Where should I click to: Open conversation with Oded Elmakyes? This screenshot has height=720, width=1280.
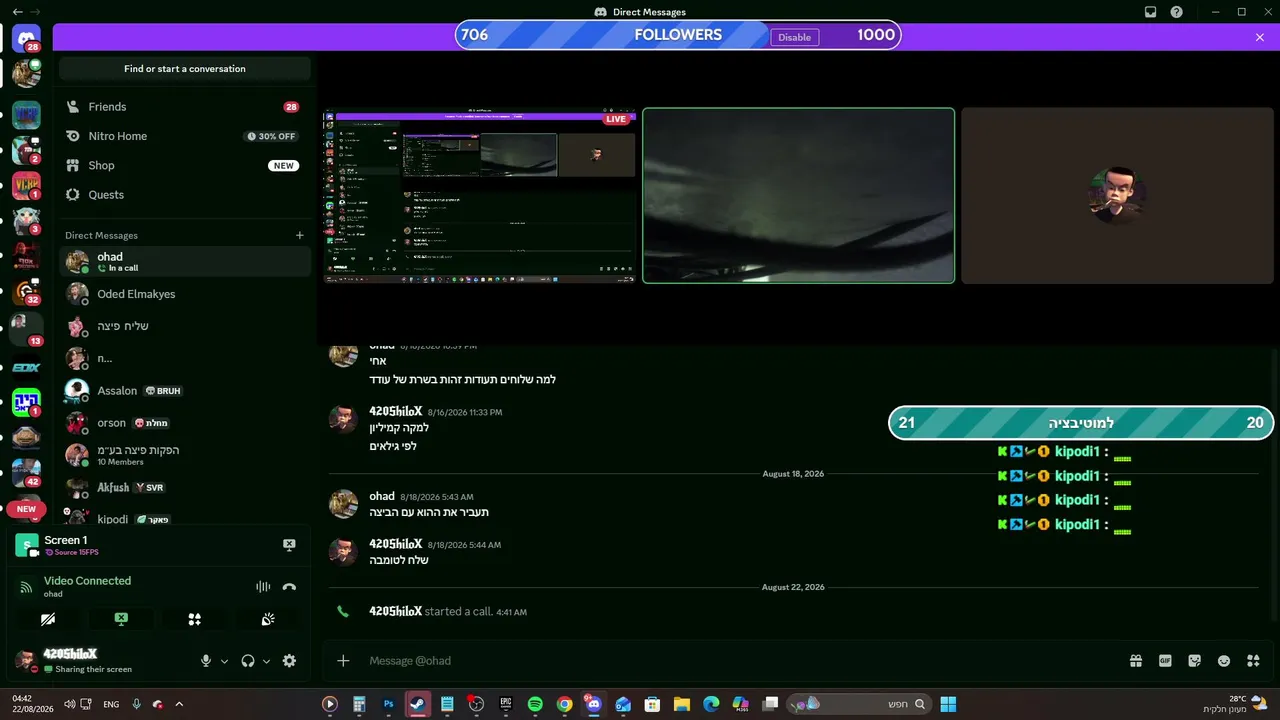click(x=184, y=294)
